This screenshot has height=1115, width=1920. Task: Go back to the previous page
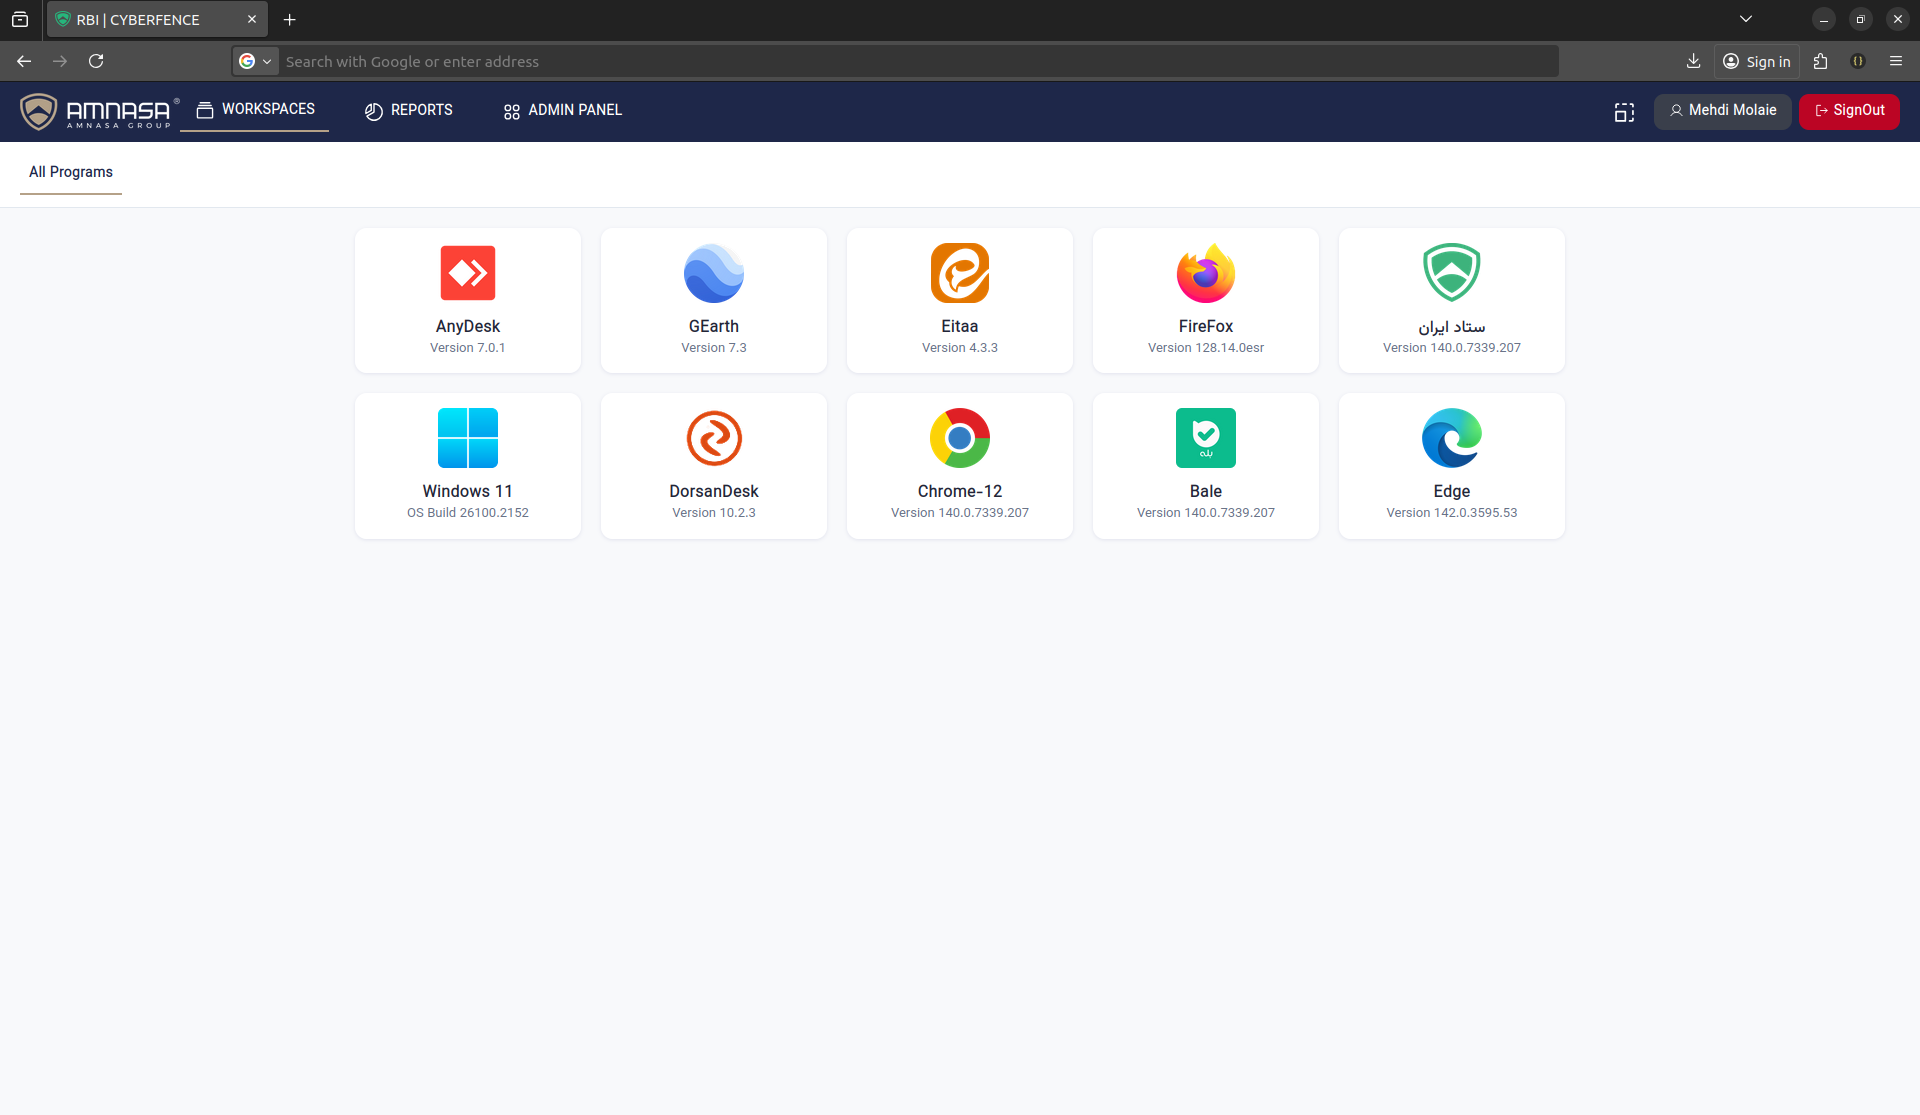click(x=24, y=61)
